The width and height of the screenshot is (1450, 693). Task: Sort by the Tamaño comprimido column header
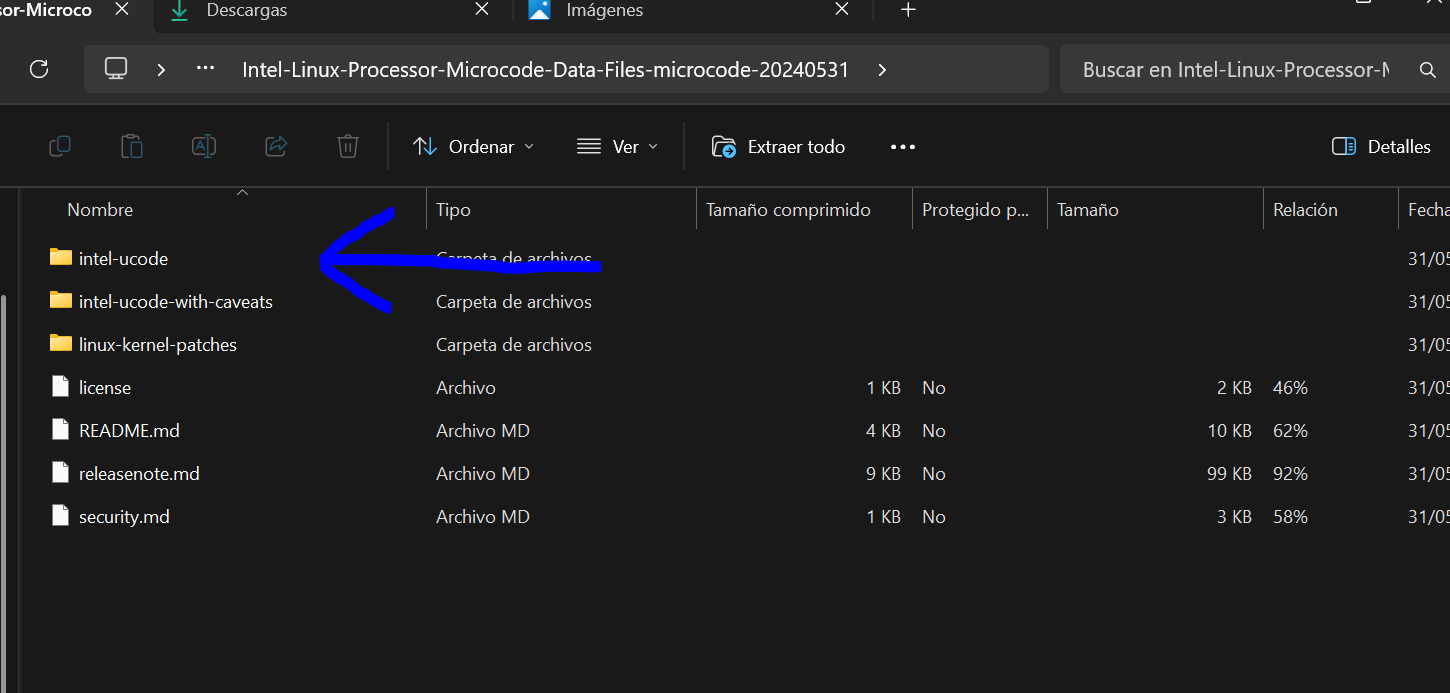788,210
